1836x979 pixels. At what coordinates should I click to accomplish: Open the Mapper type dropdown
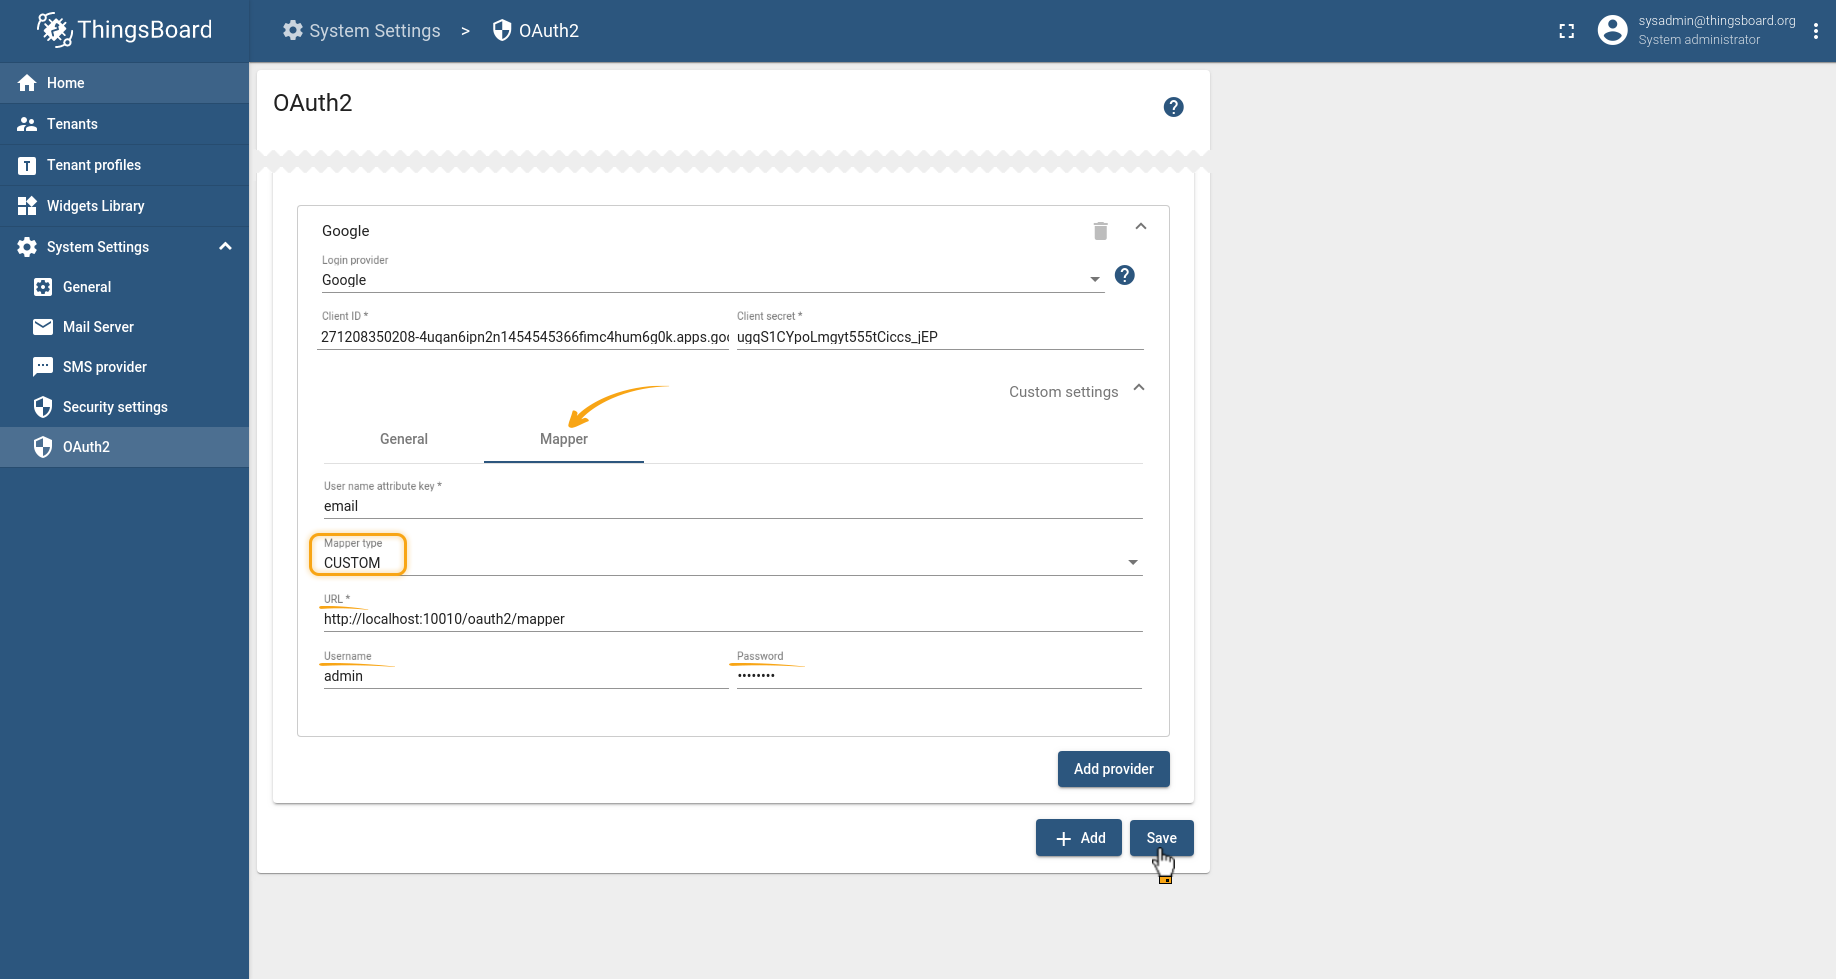[x=733, y=563]
